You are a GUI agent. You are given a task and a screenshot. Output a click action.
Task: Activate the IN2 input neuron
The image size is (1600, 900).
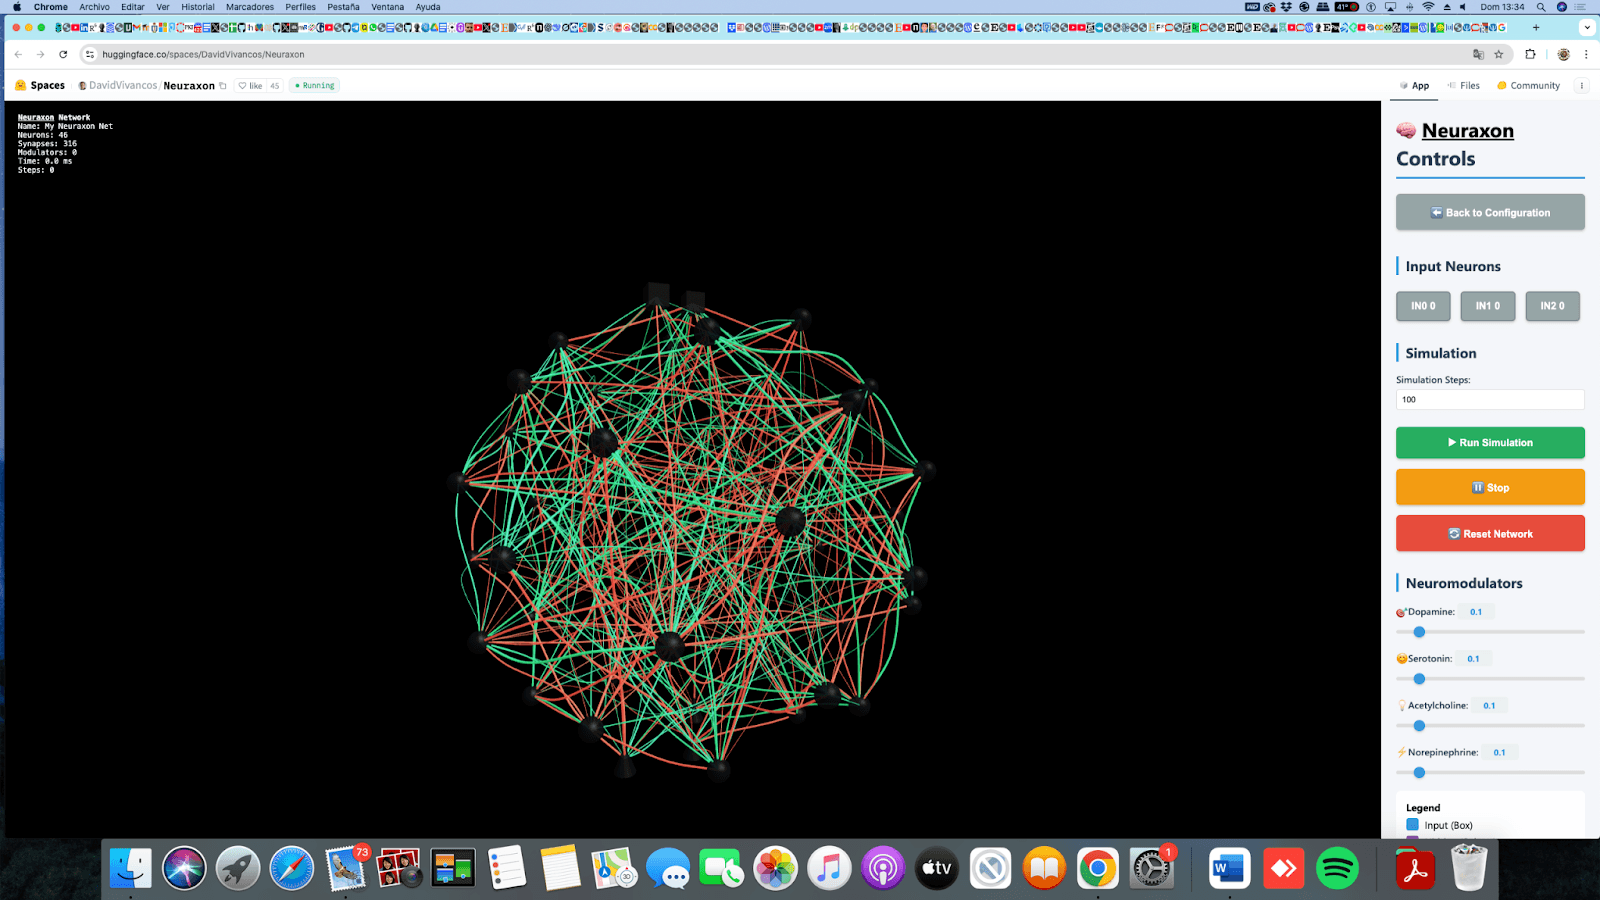(x=1552, y=306)
